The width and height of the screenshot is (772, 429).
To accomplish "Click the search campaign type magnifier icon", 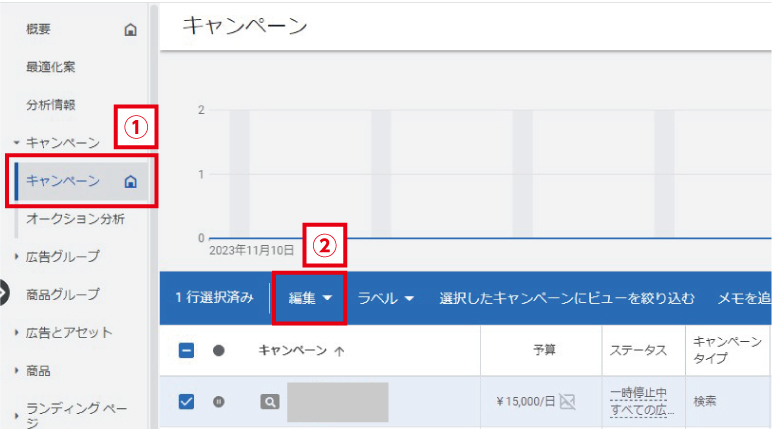I will (270, 402).
